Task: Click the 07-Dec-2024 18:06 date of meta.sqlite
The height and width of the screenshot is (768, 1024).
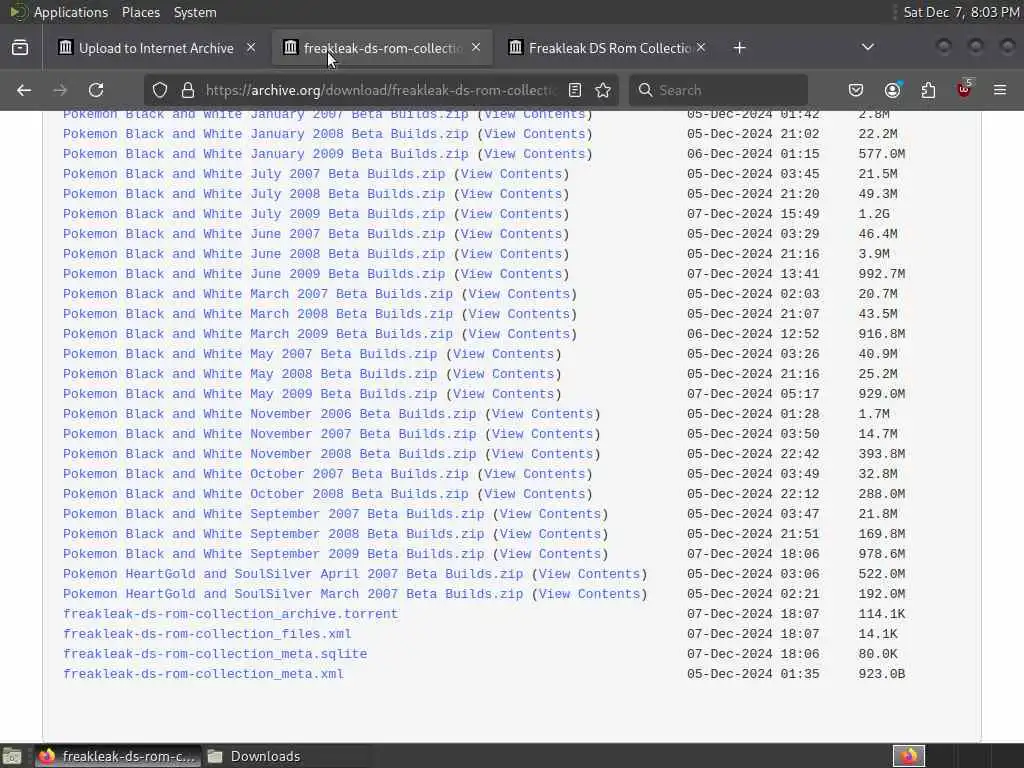Action: click(752, 654)
